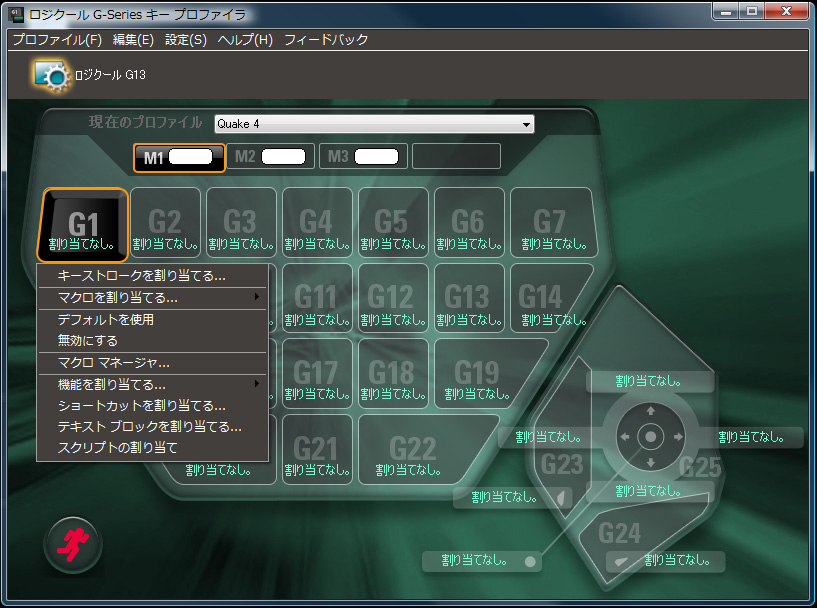817x608 pixels.
Task: Click the red running man icon
Action: [72, 544]
